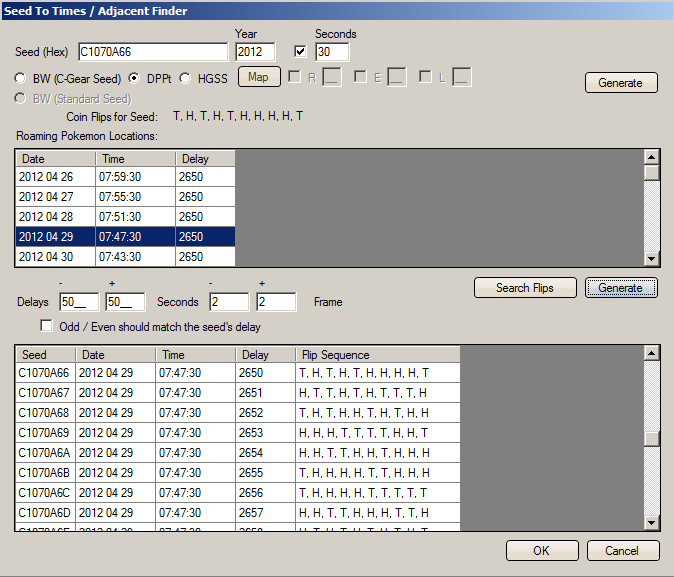Click the upper table scrollbar thumb
This screenshot has width=674, height=577.
(652, 173)
